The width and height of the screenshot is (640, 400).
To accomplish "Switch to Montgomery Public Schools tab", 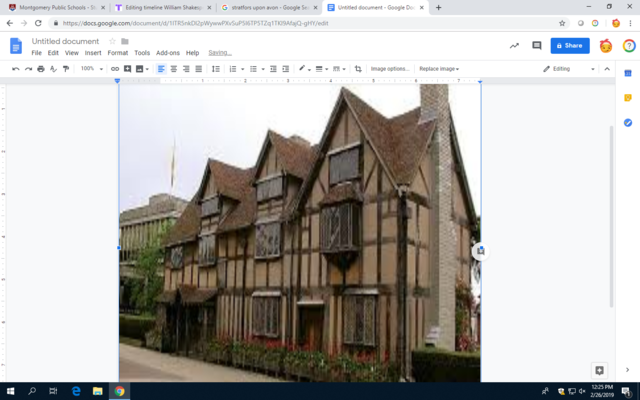I will [57, 7].
